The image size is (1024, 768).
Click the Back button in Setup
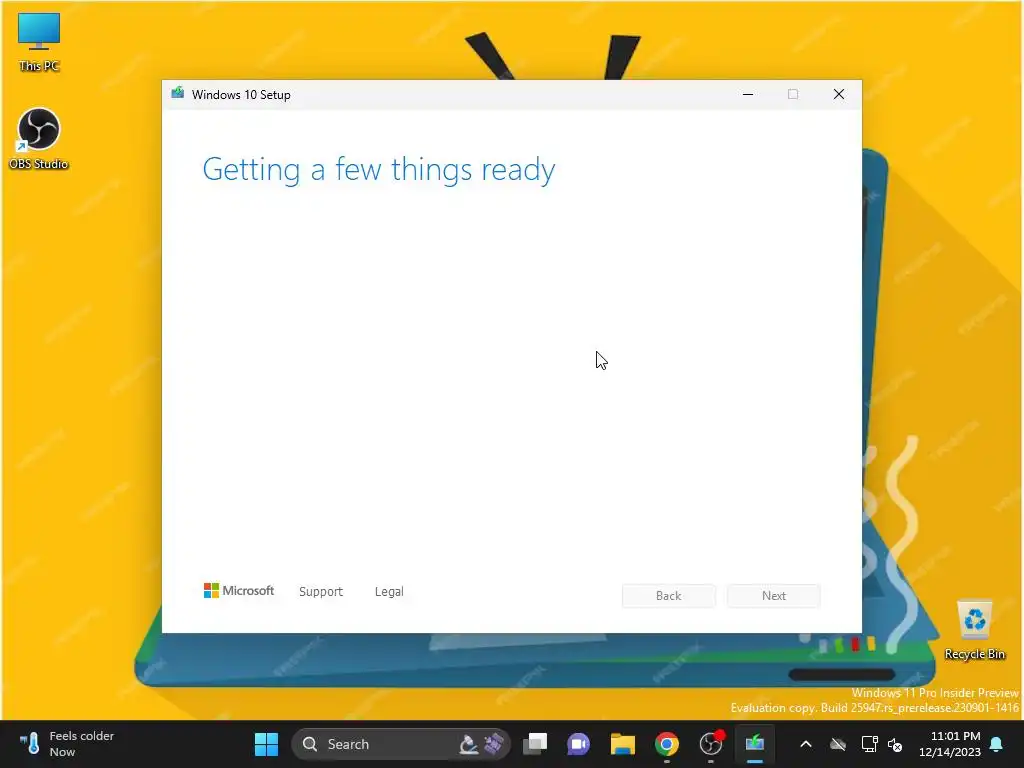coord(669,596)
